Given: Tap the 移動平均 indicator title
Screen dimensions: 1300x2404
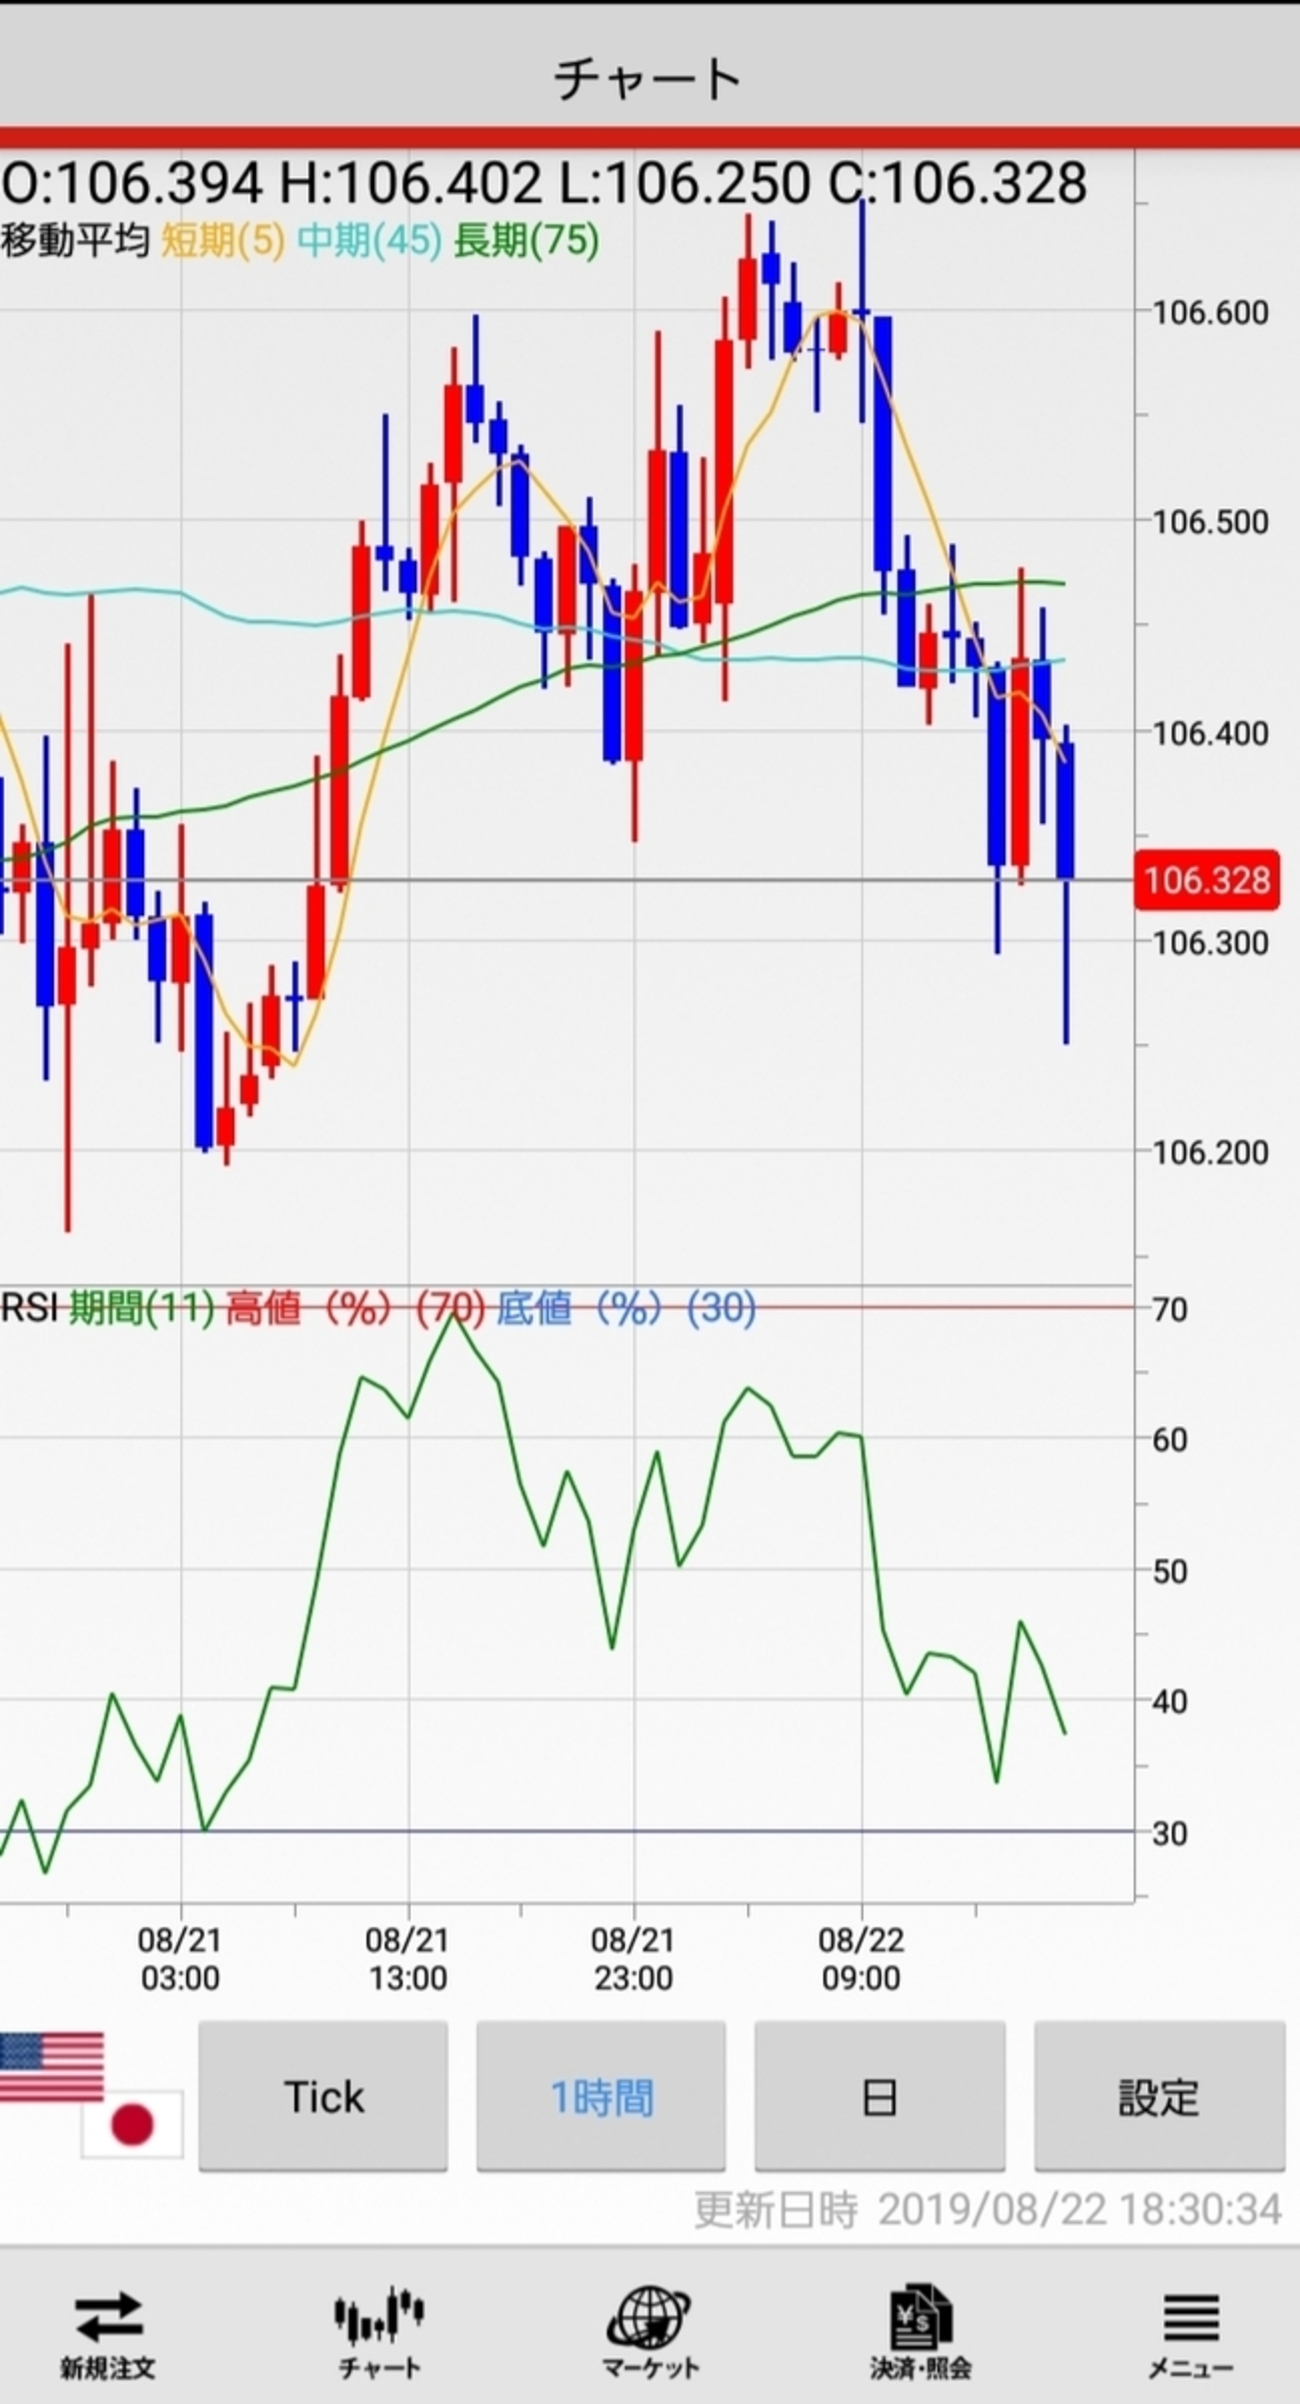Looking at the screenshot, I should click(75, 240).
